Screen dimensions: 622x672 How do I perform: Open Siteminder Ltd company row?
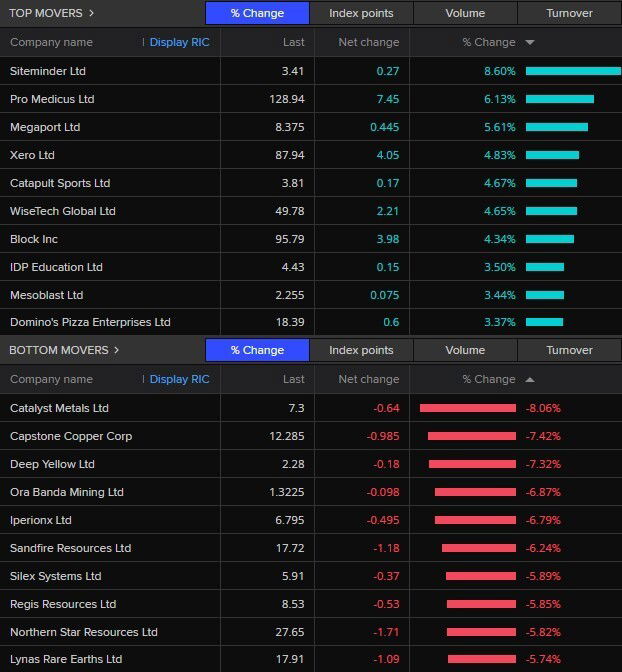(x=48, y=71)
